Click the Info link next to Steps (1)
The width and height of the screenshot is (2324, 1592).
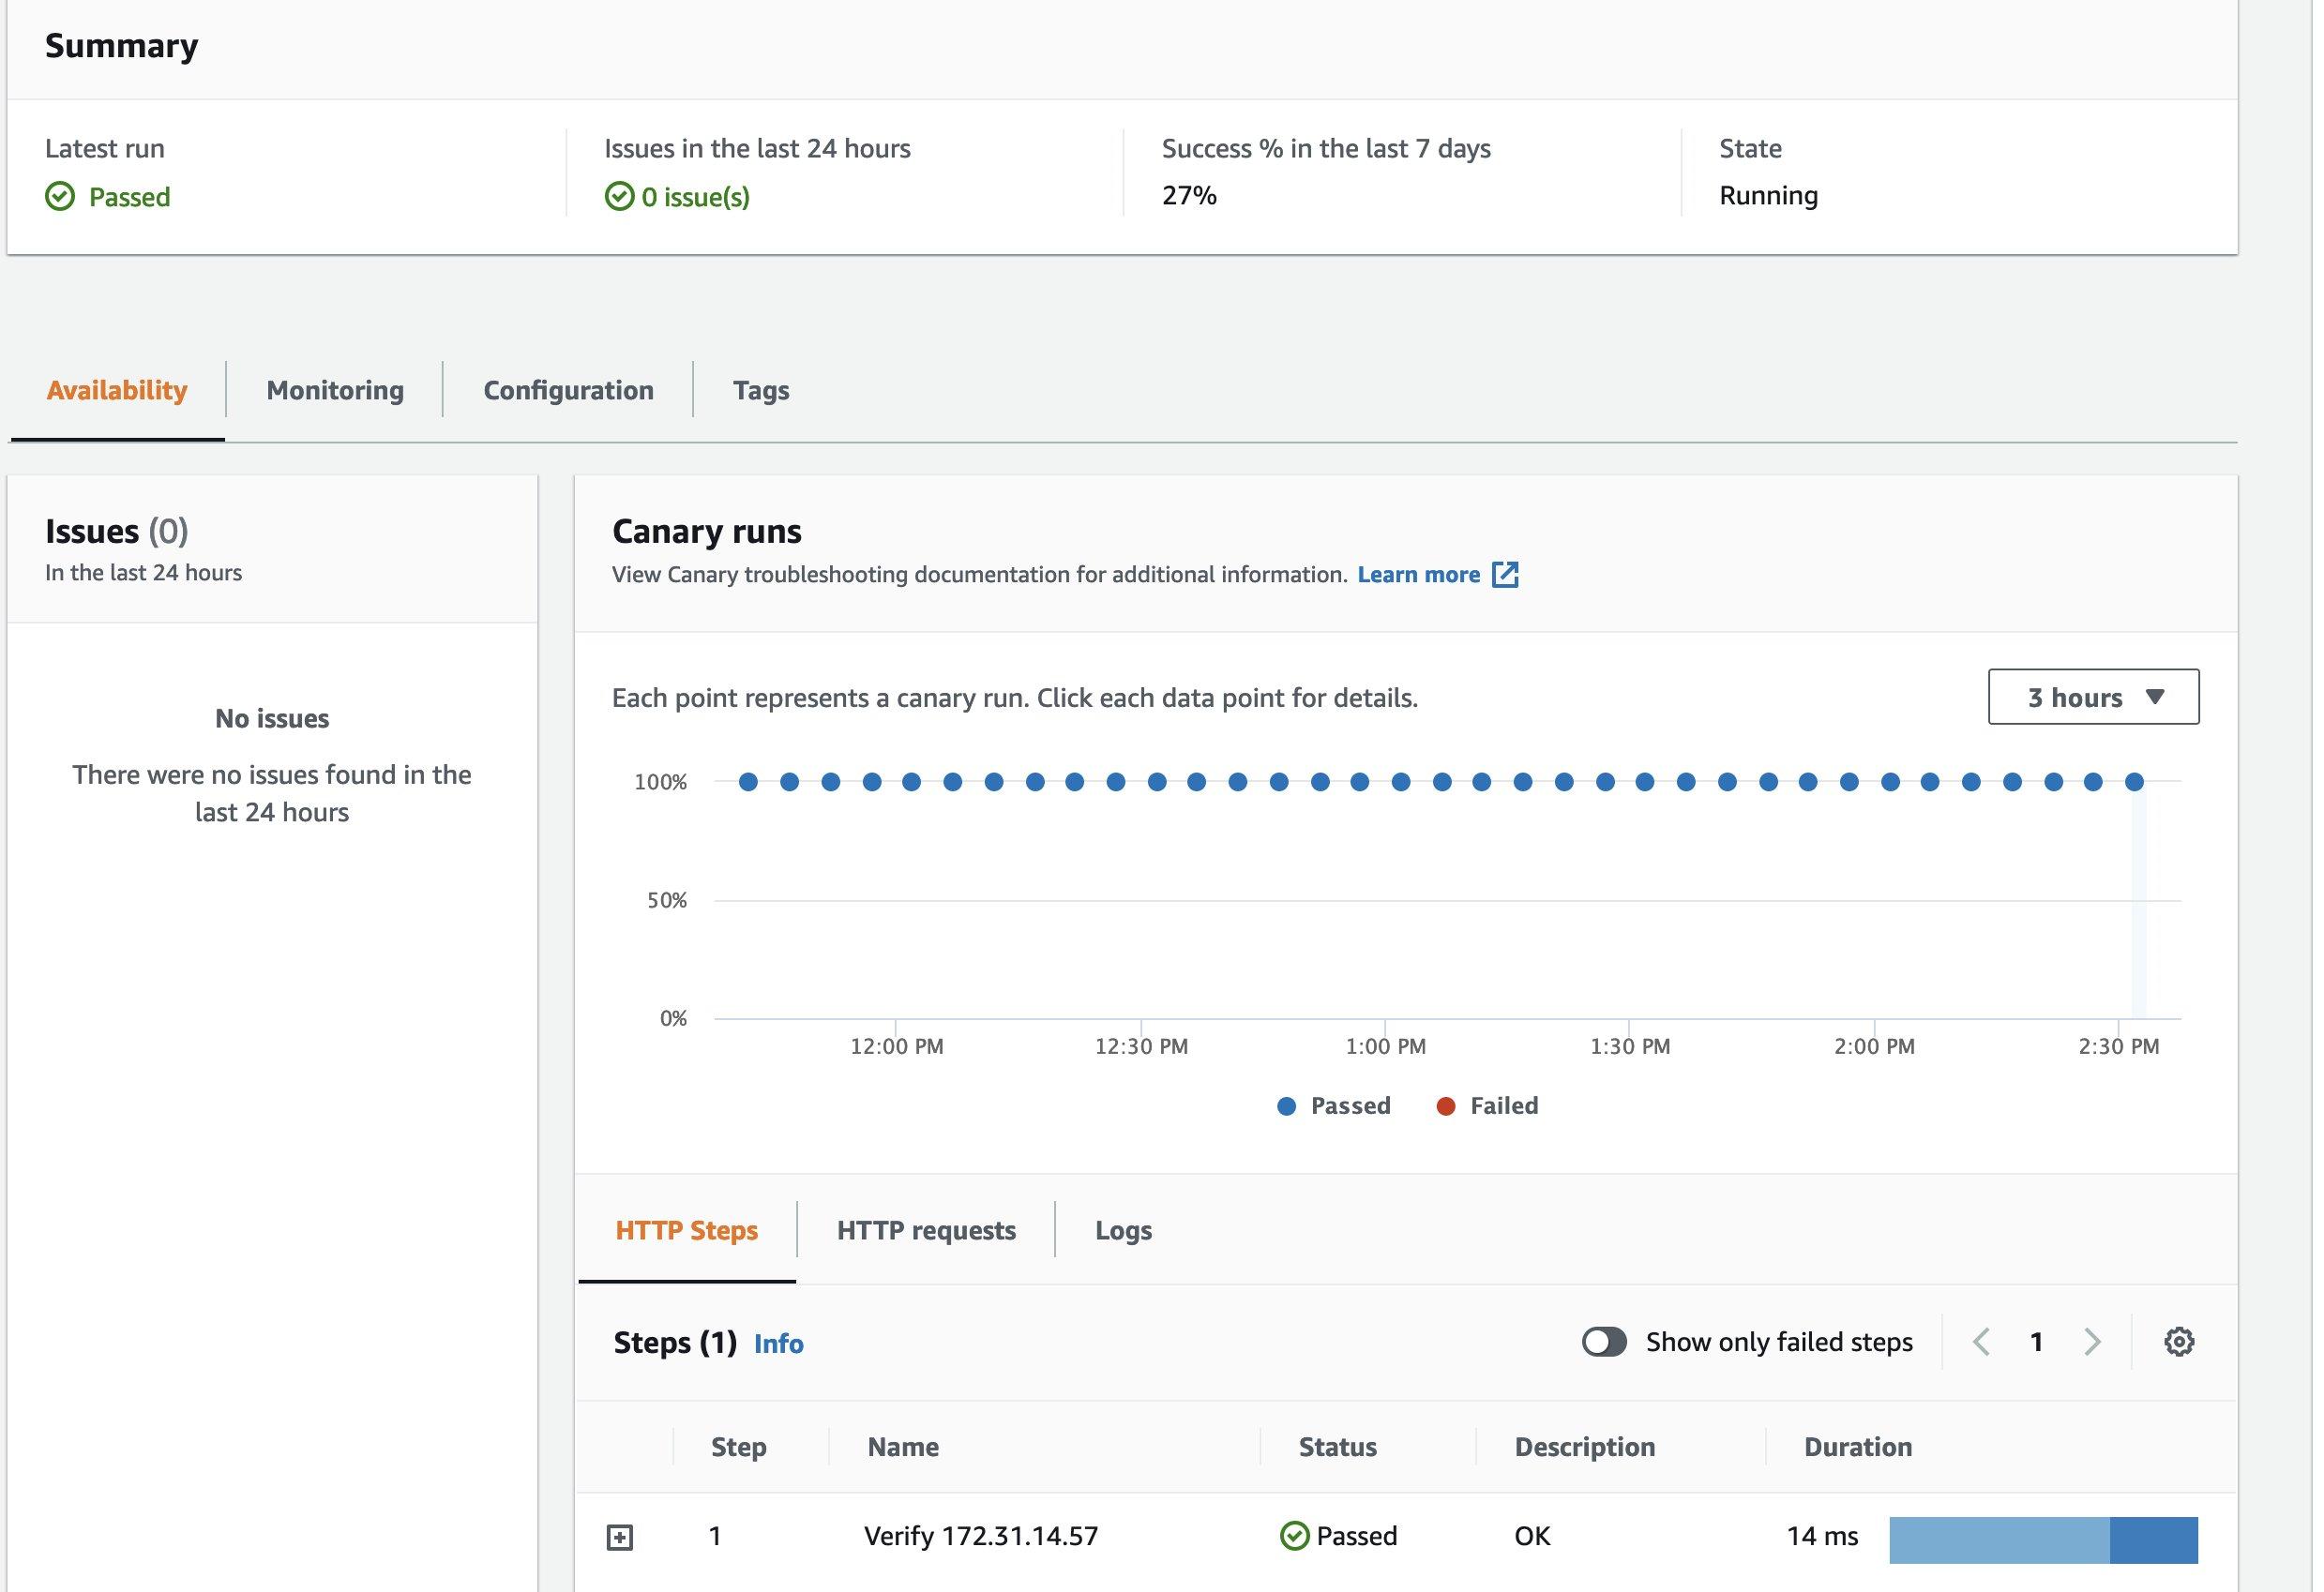pos(778,1343)
